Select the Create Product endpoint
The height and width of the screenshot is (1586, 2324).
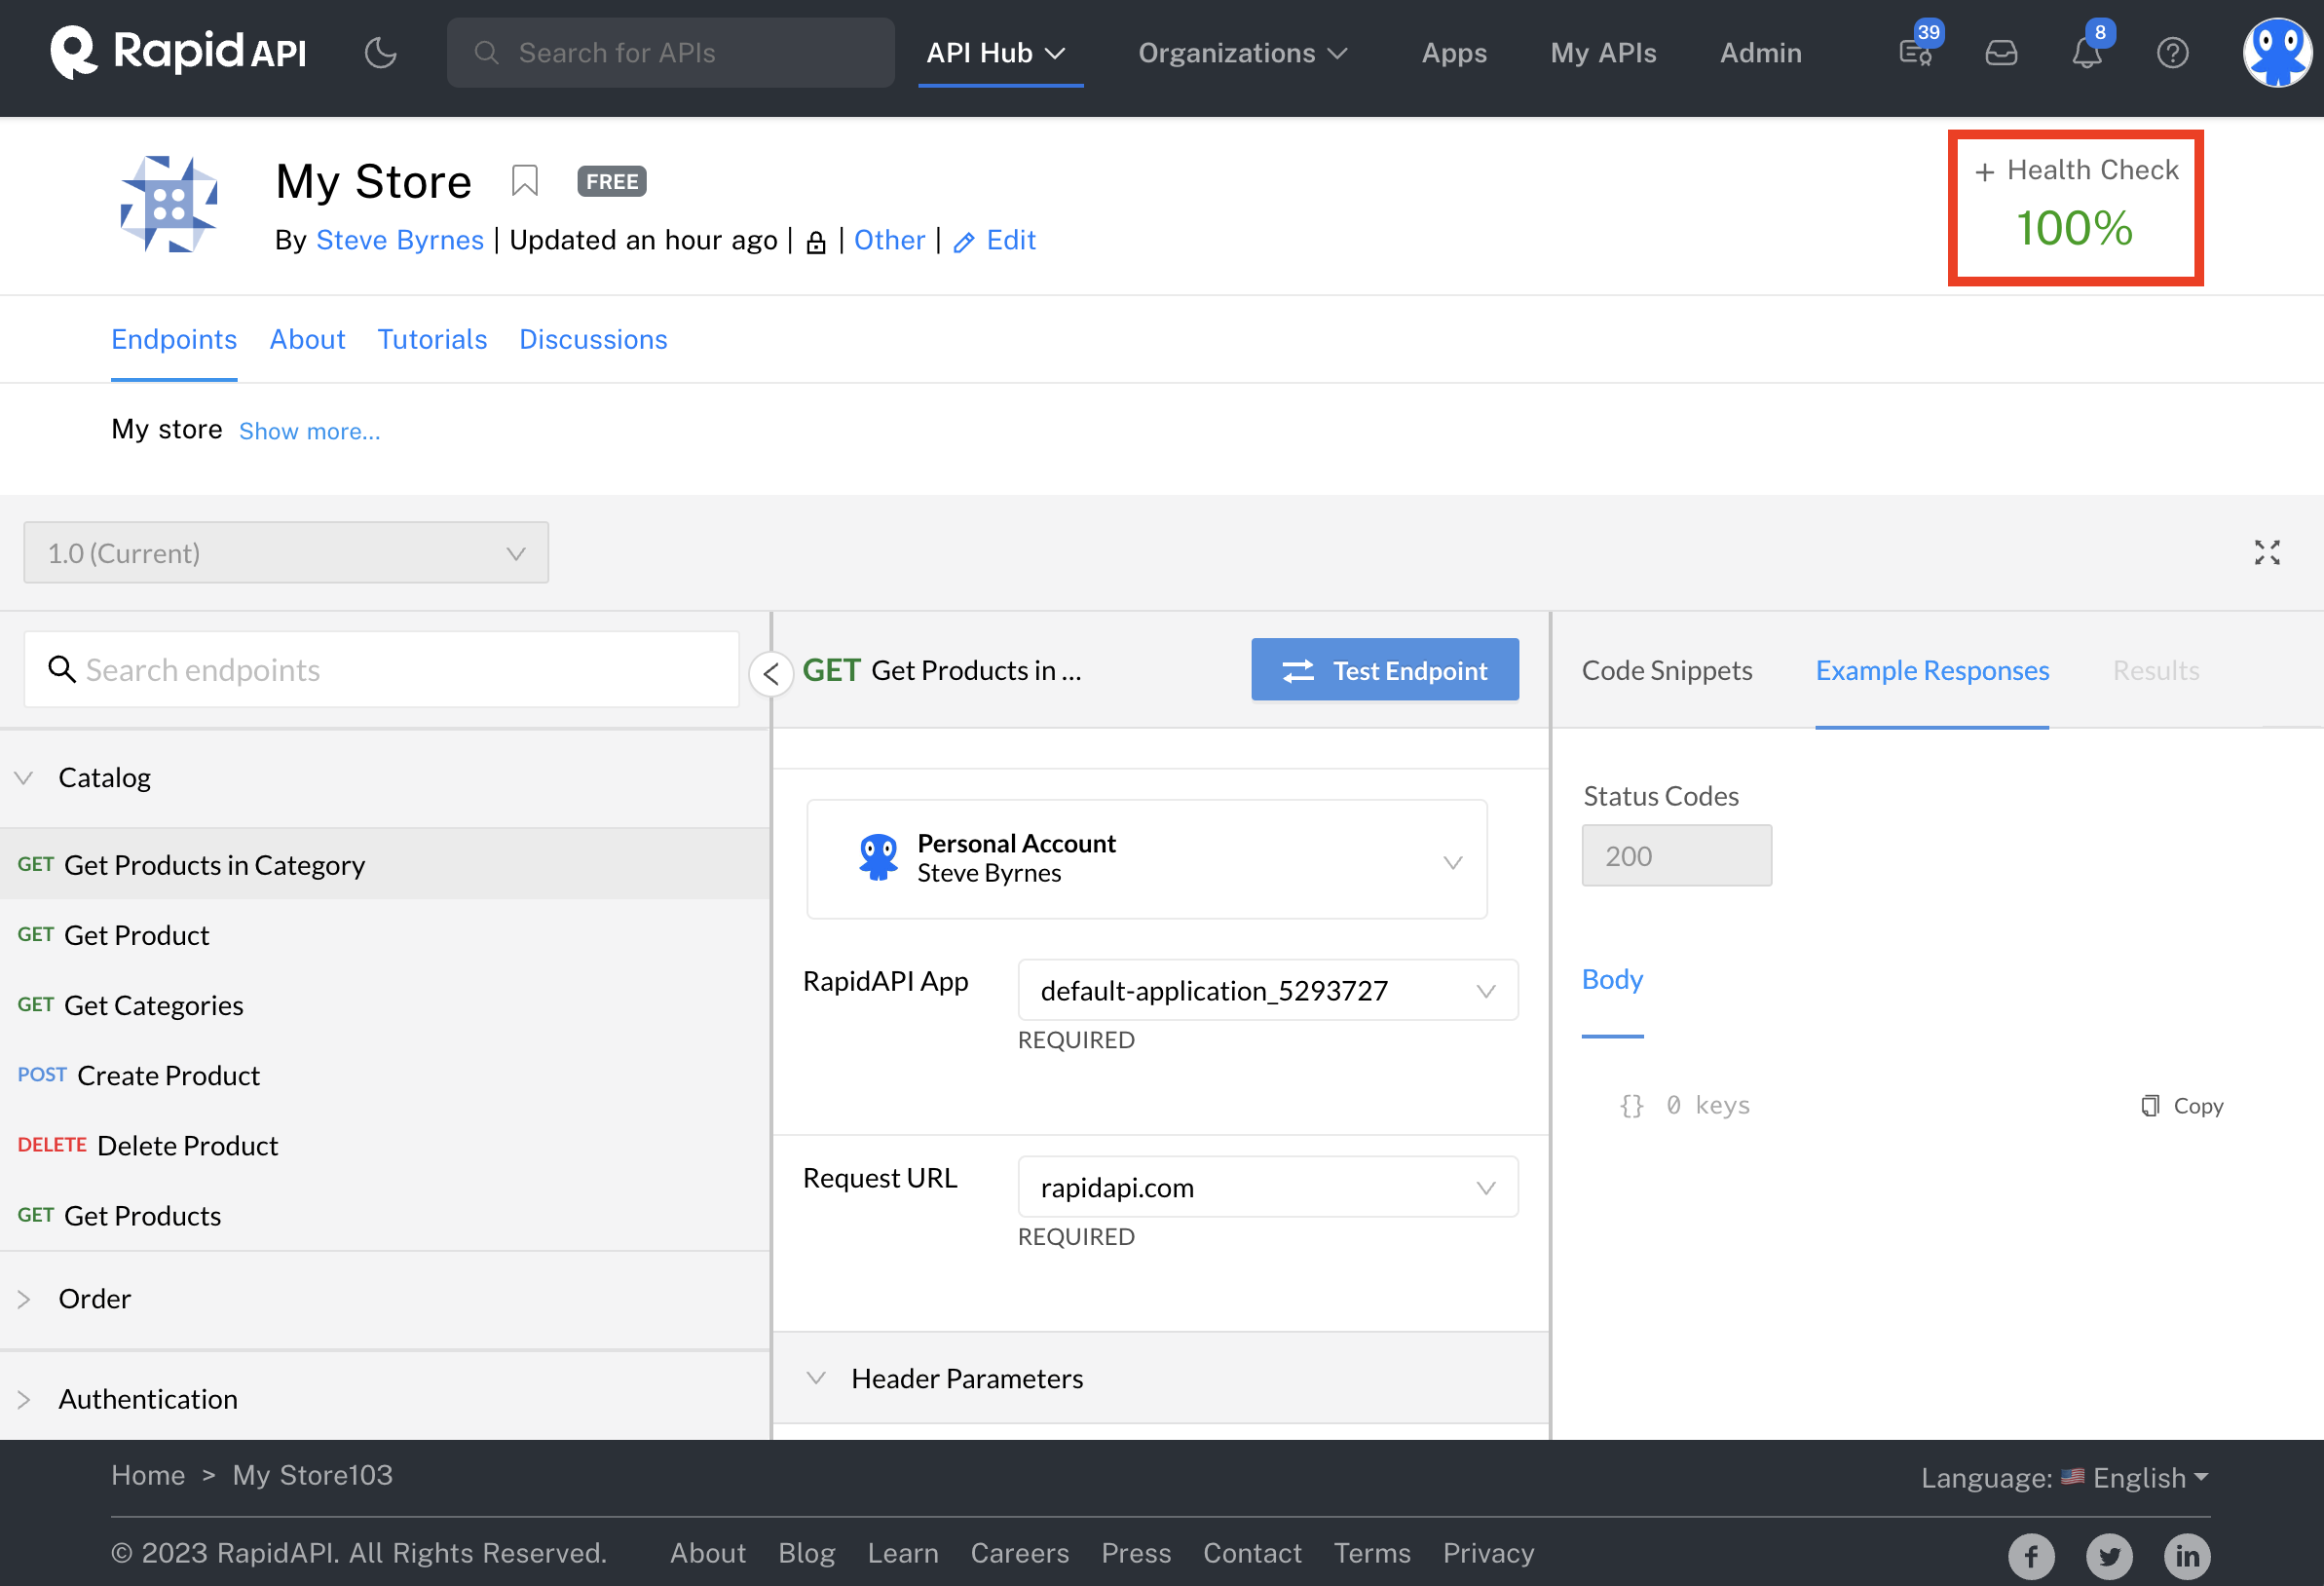tap(385, 1074)
